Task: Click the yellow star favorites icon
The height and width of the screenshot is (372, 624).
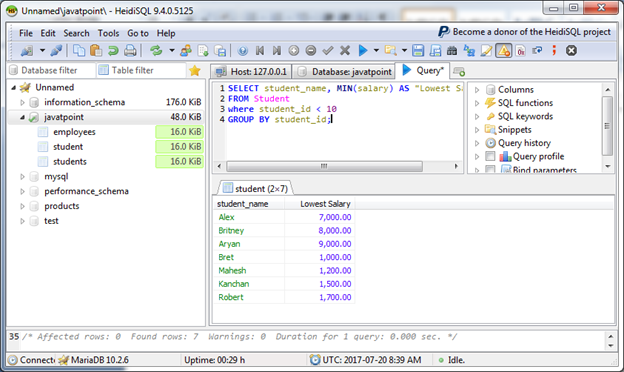Action: (x=195, y=71)
